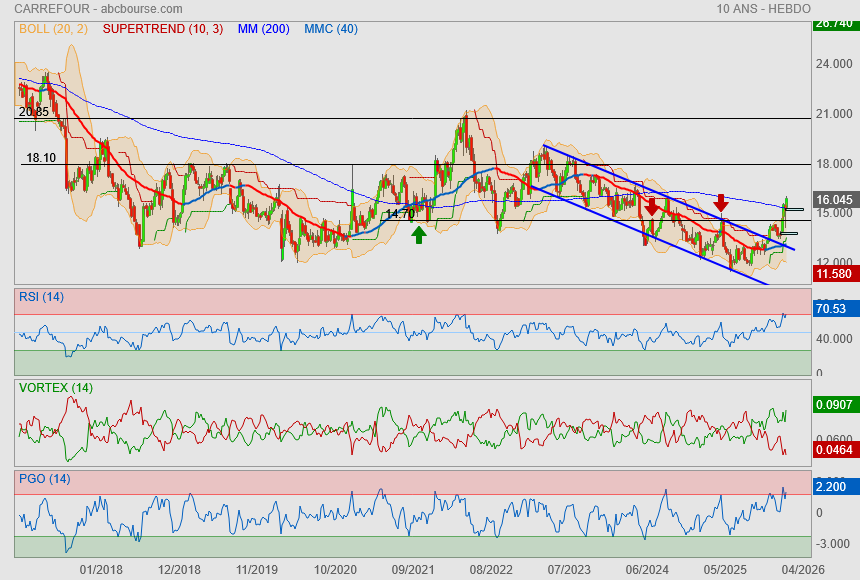Click the MM (200) moving average label
860x580 pixels.
coord(263,29)
